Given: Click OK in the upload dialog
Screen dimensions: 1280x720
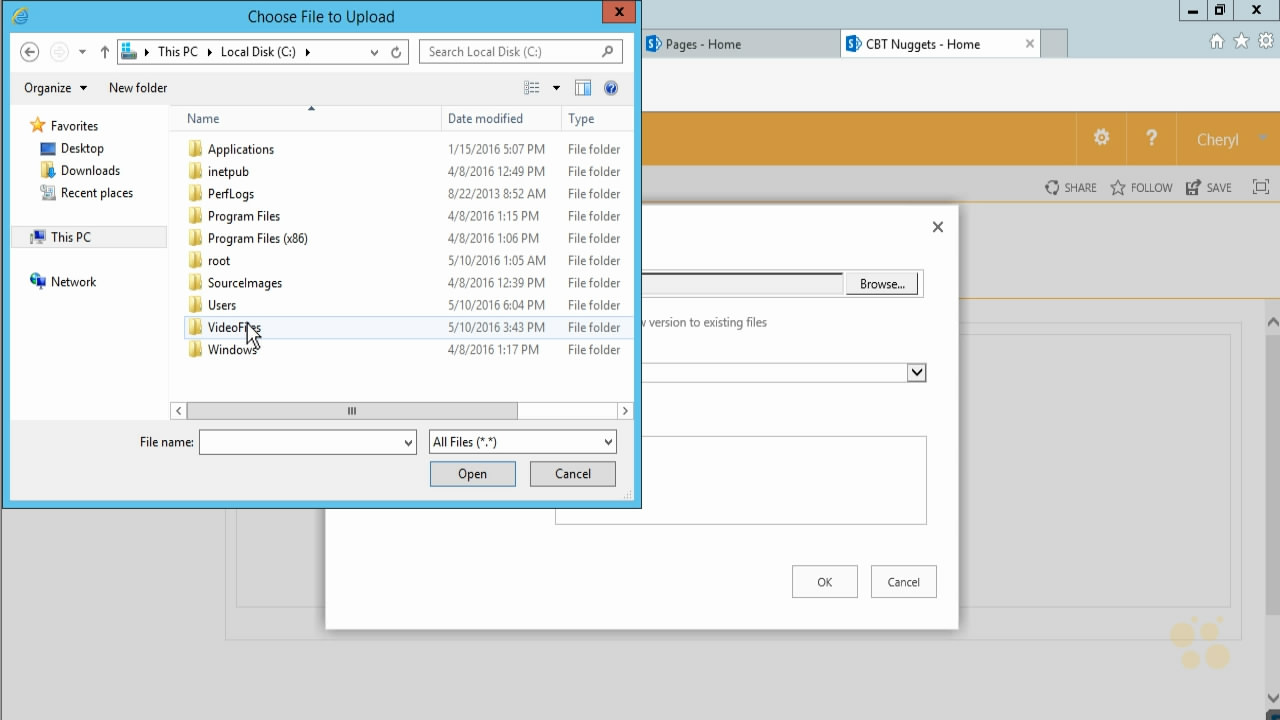Looking at the screenshot, I should (825, 582).
